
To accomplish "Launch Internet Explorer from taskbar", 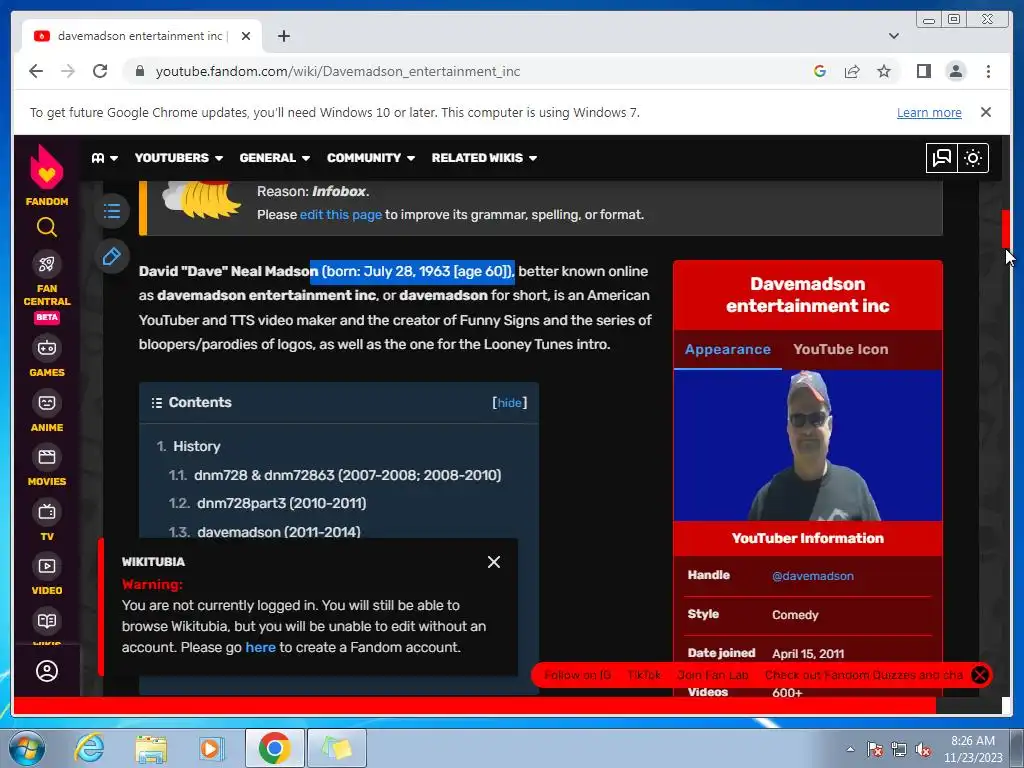I will [x=89, y=748].
